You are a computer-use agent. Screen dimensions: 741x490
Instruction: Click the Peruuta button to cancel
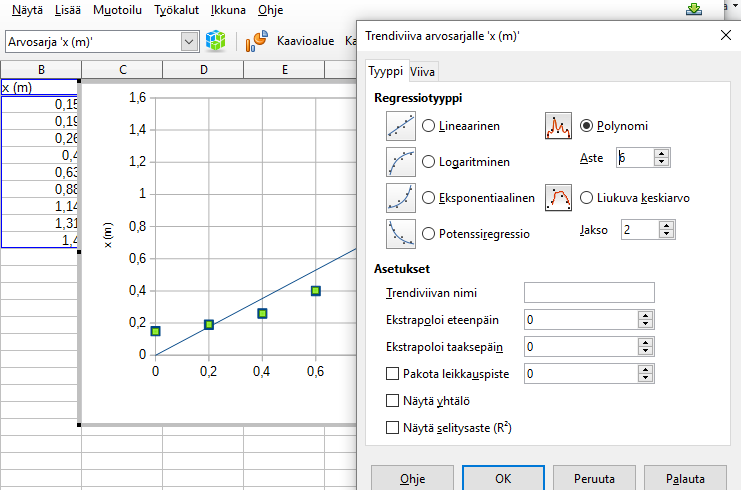[x=593, y=478]
